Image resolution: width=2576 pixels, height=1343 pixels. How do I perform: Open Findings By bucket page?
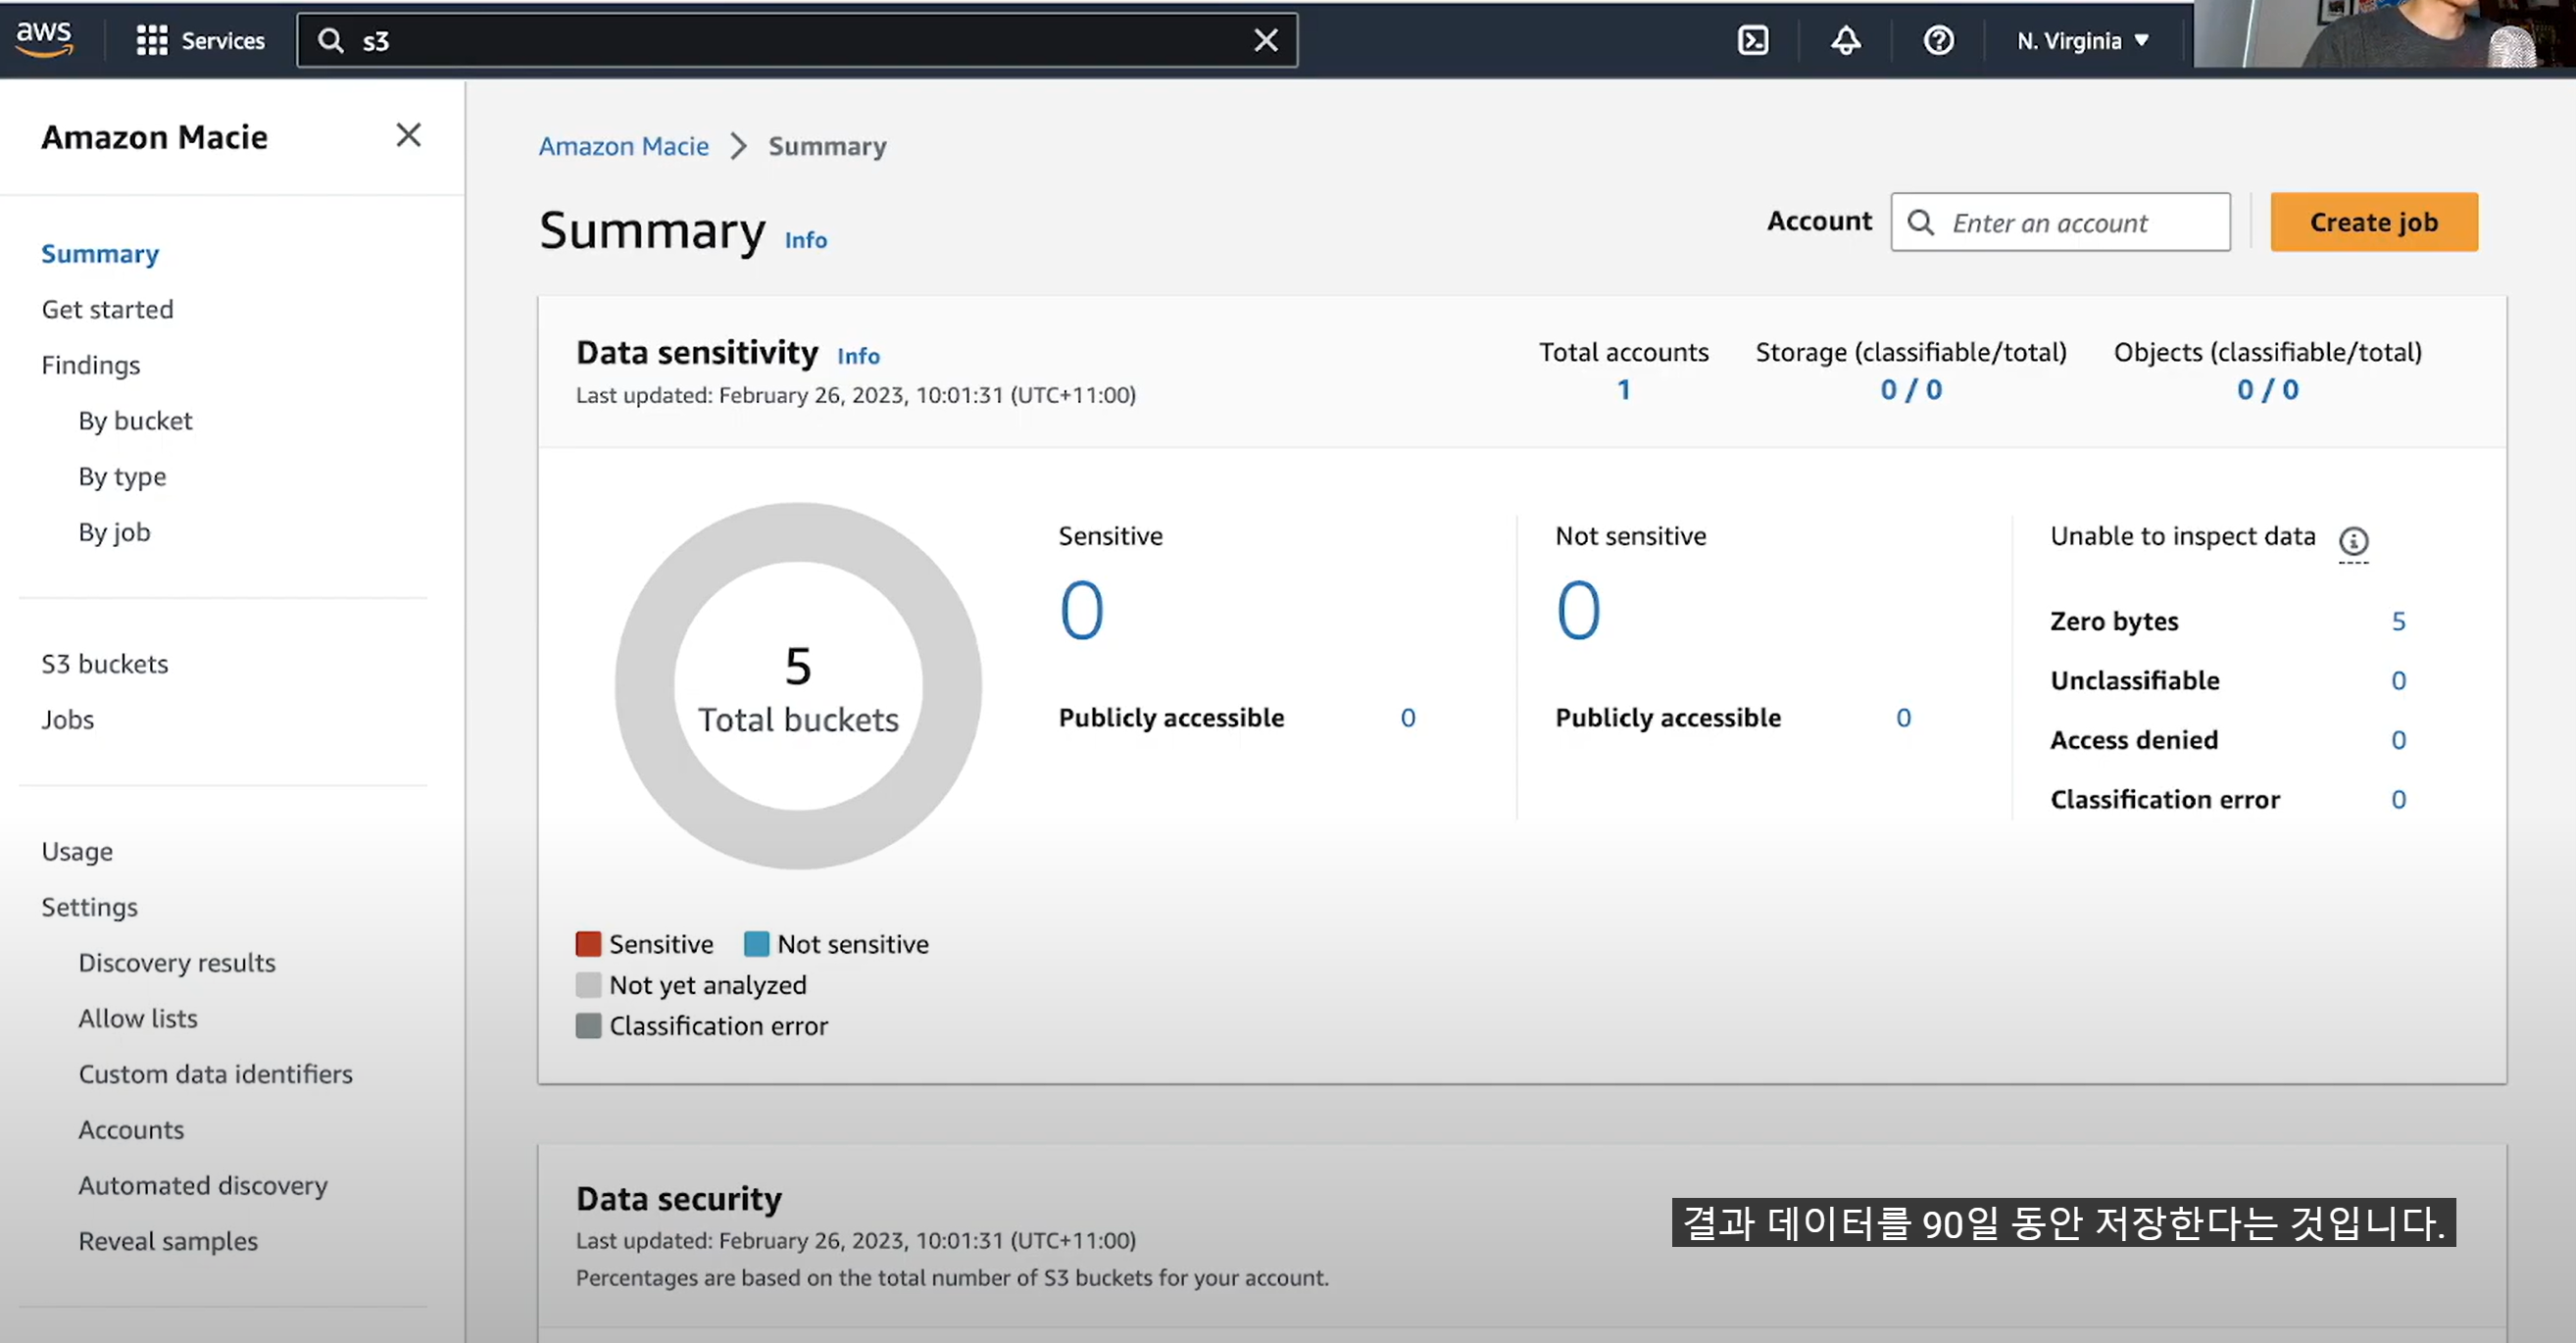[135, 421]
